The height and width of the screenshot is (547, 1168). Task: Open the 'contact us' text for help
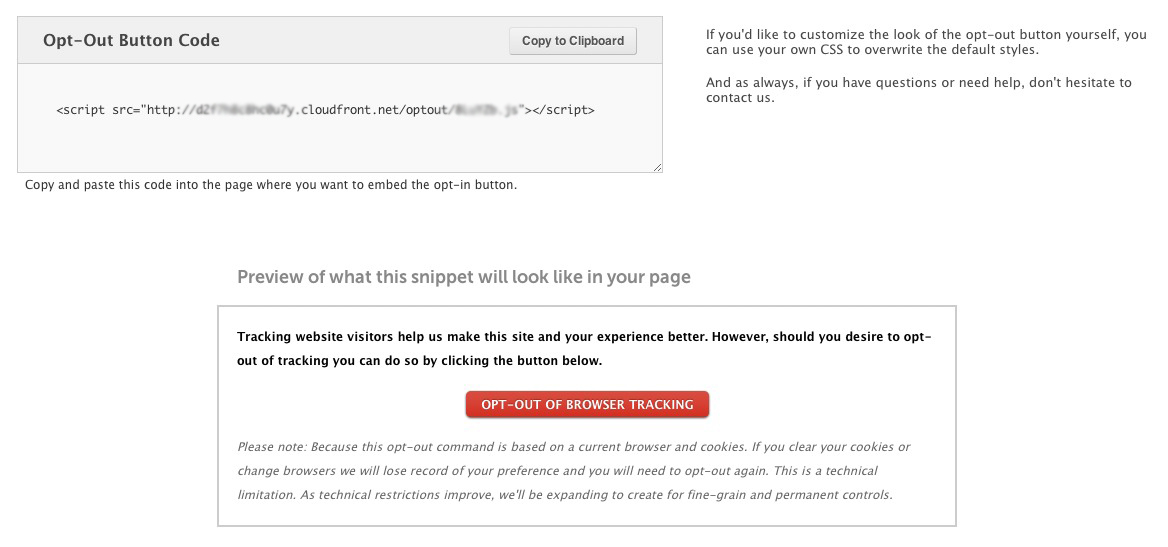coord(740,98)
